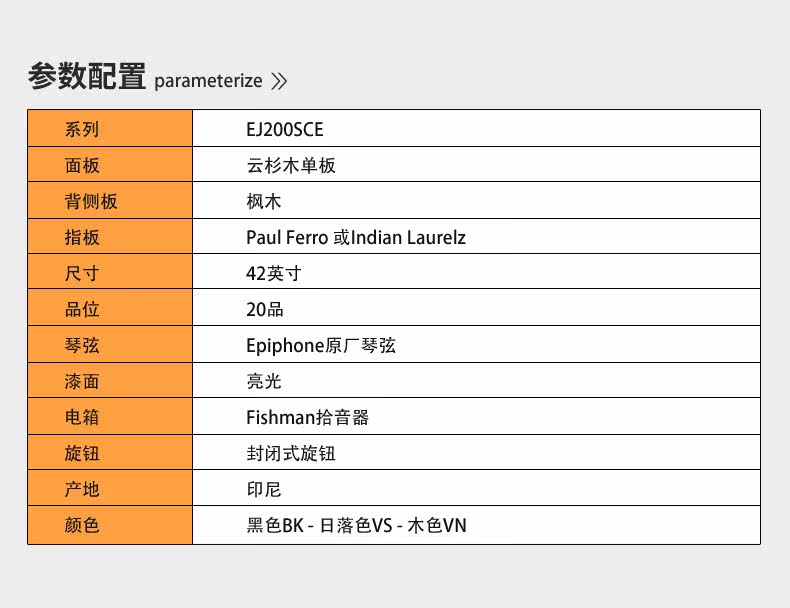
Task: Click the 云杉木单板 value
Action: coord(291,165)
